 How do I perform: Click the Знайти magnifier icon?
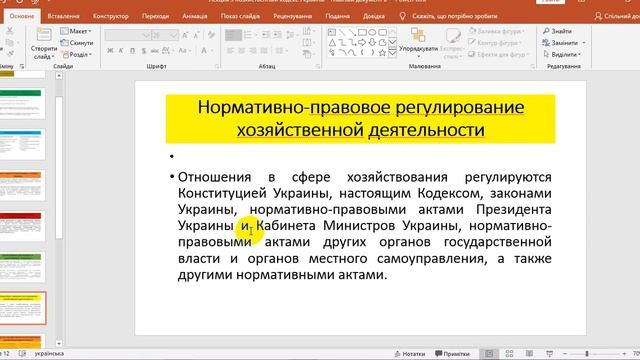(546, 31)
